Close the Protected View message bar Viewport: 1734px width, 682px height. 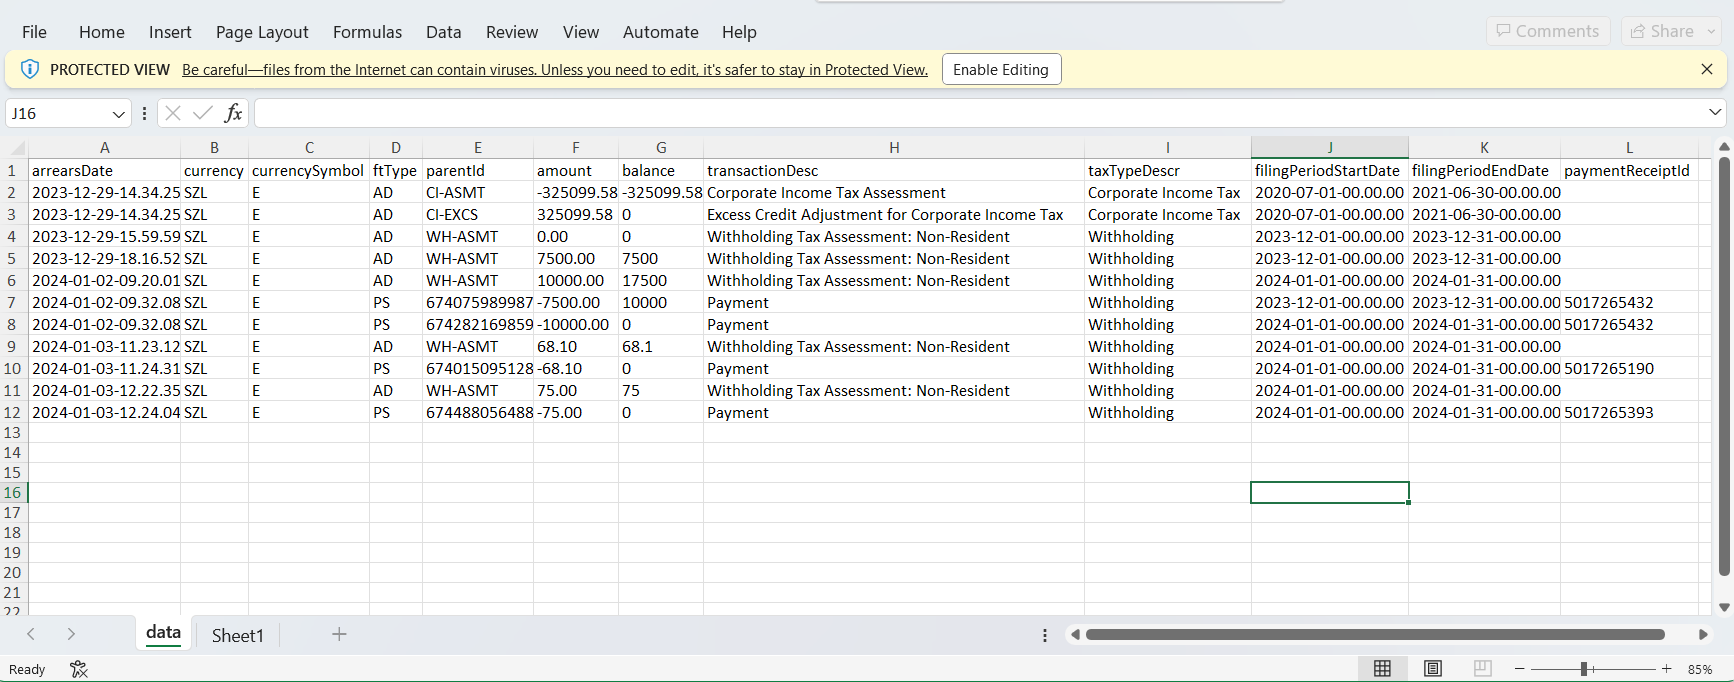tap(1706, 69)
